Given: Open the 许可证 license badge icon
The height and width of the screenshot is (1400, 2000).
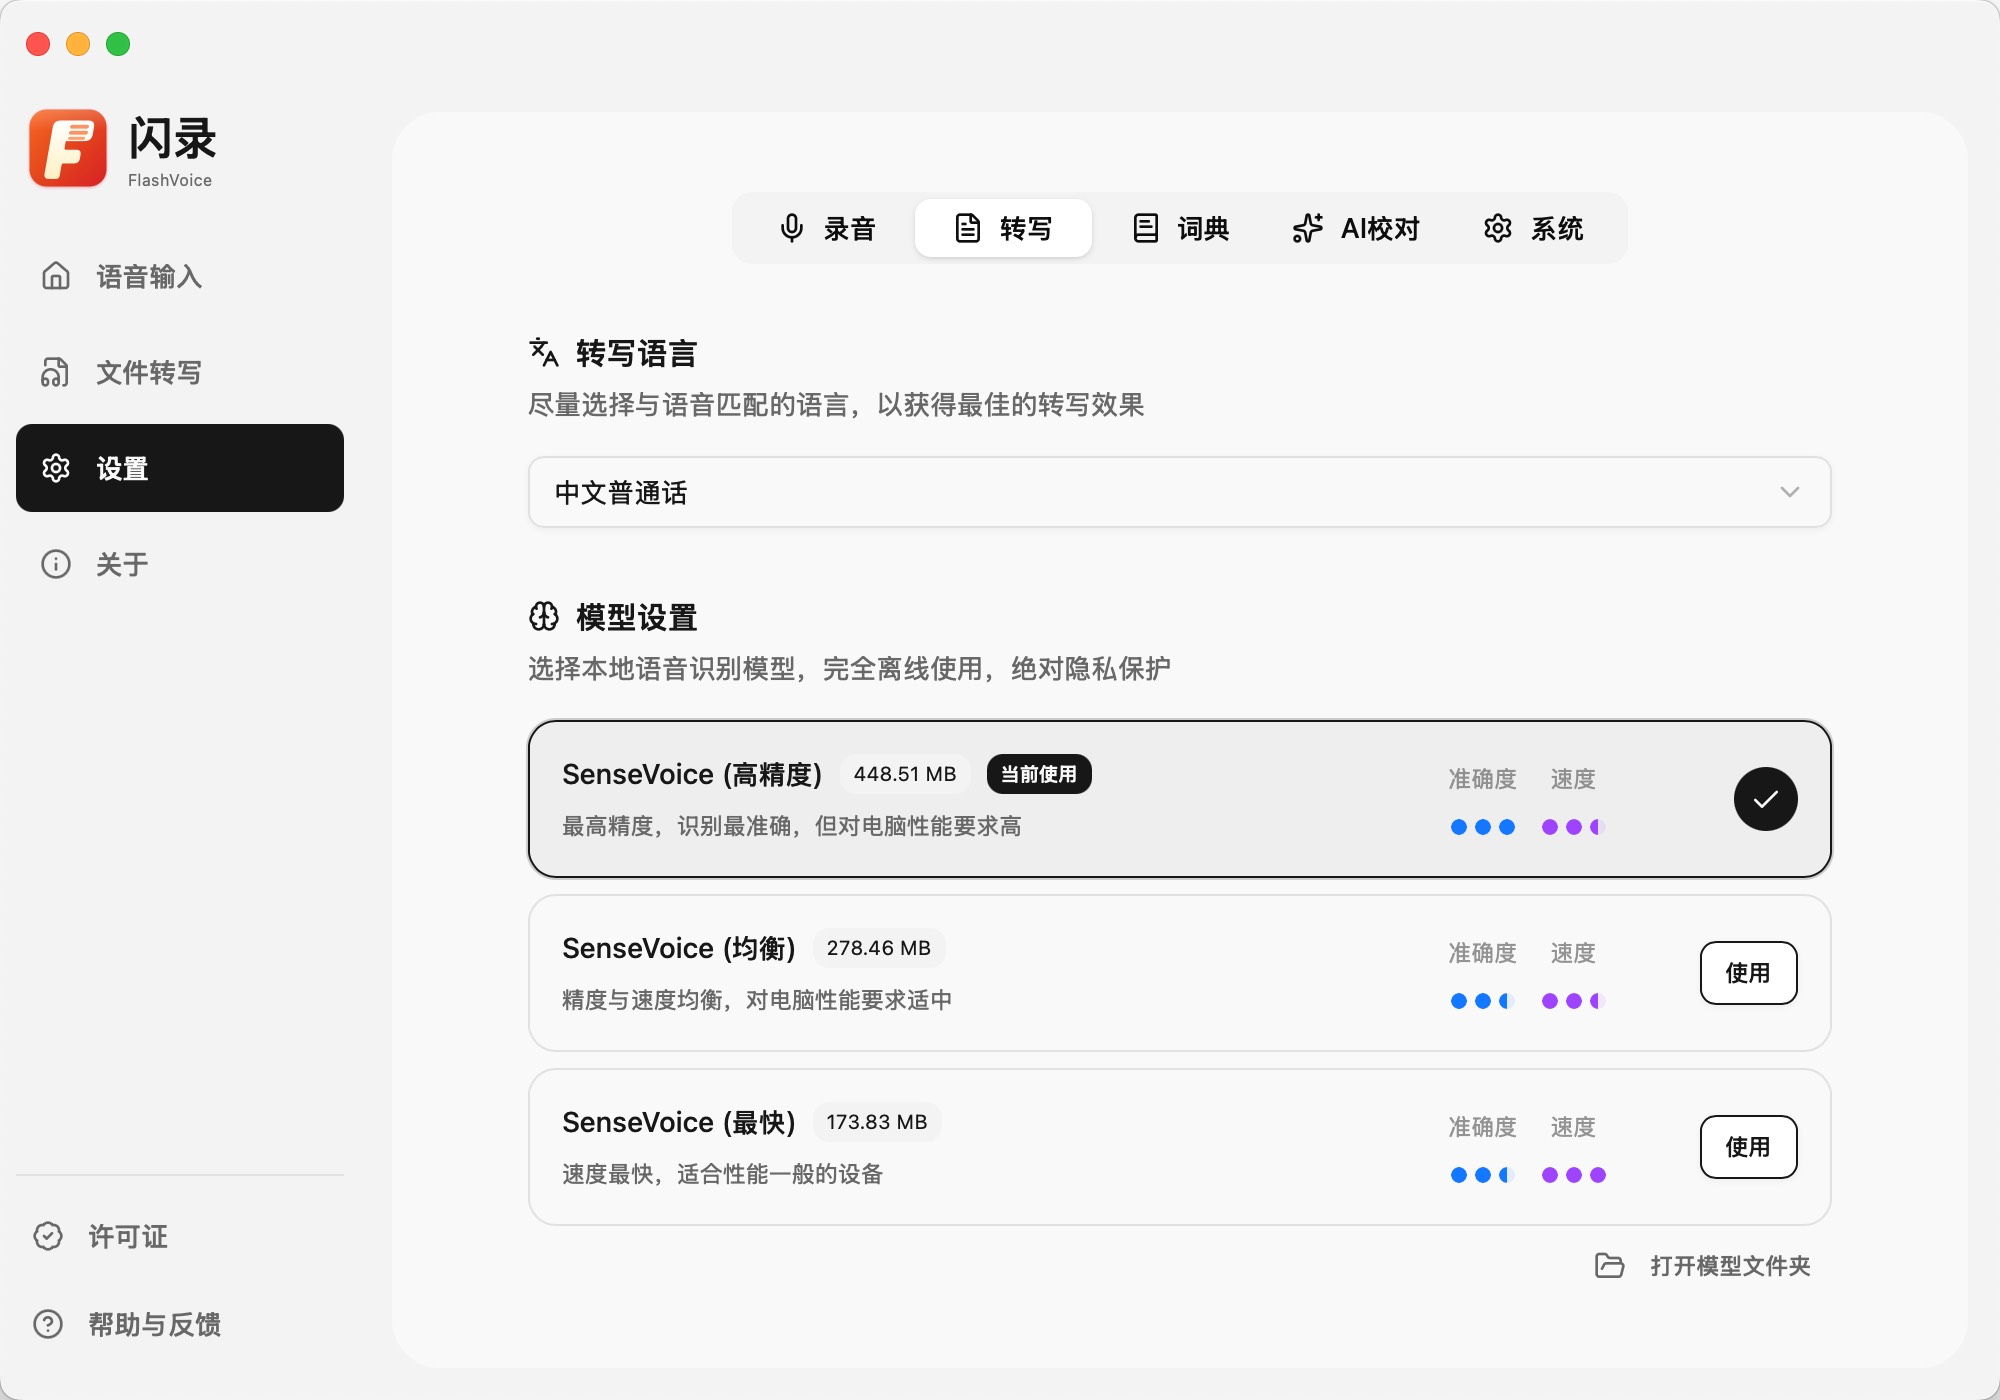Looking at the screenshot, I should click(x=48, y=1236).
